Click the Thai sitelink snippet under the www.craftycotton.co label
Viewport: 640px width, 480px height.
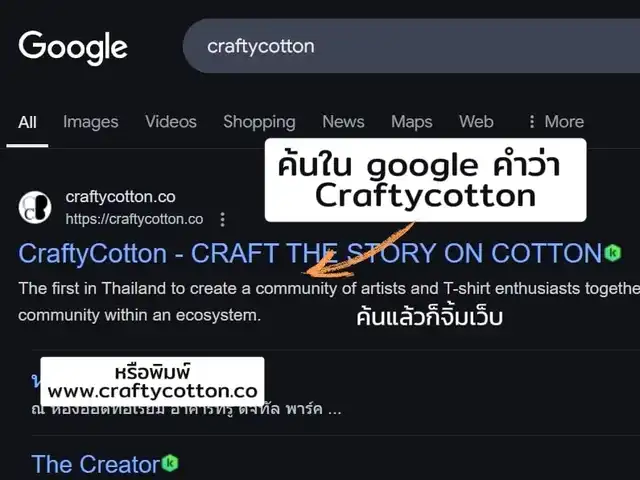click(x=186, y=409)
